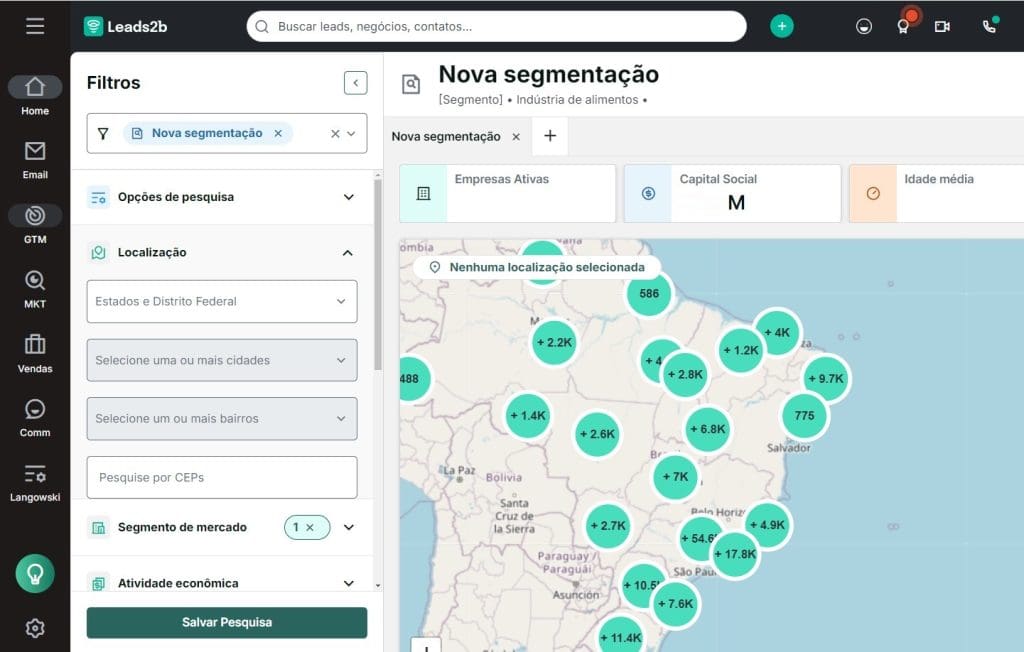Open the smiley face icon in header
The height and width of the screenshot is (652, 1024).
click(x=863, y=26)
